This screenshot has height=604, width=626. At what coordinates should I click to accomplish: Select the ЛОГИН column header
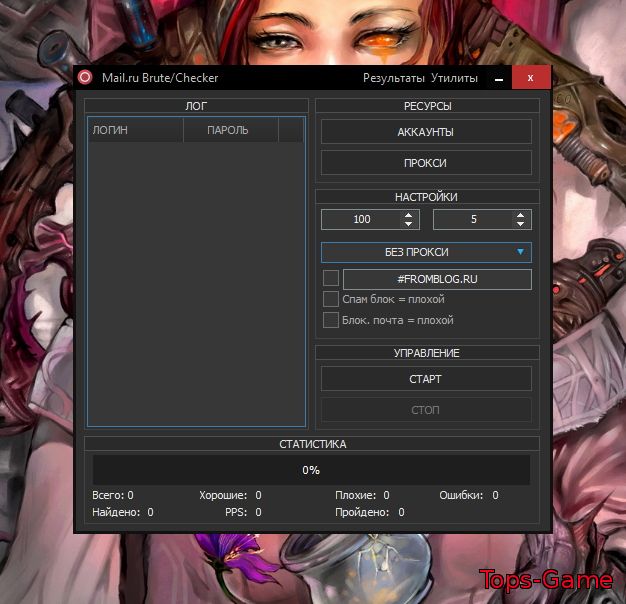click(x=134, y=130)
